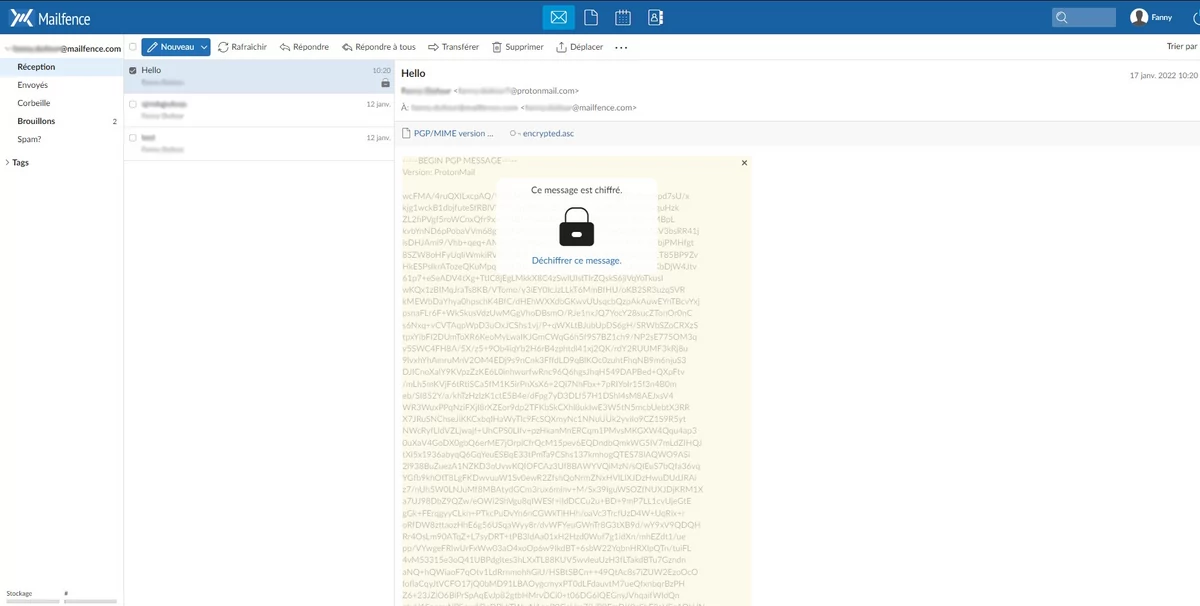Collapse the @mailfence.com account tree
The height and width of the screenshot is (606, 1200).
pos(8,48)
